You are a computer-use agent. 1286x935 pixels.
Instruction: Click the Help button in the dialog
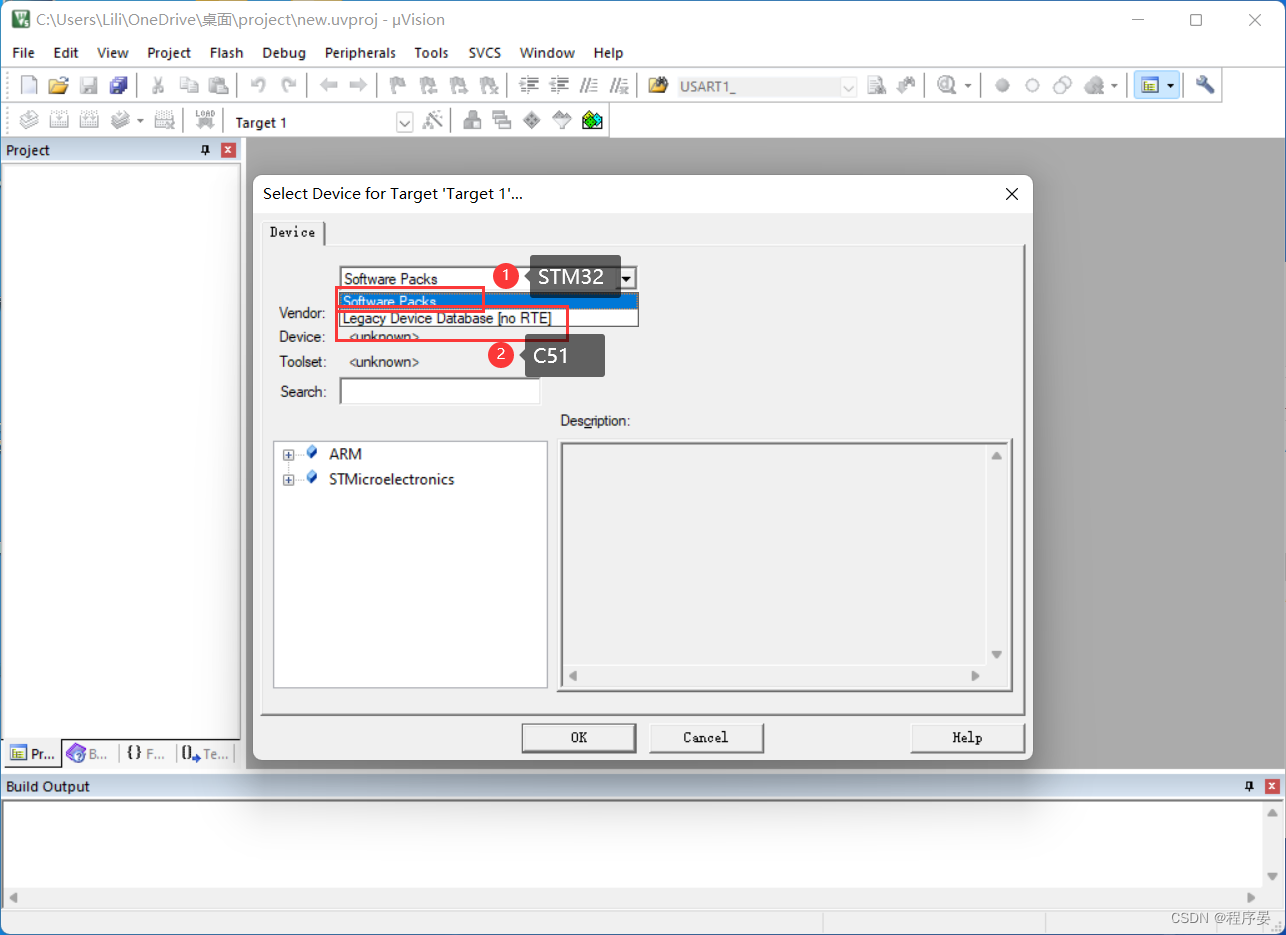click(967, 738)
